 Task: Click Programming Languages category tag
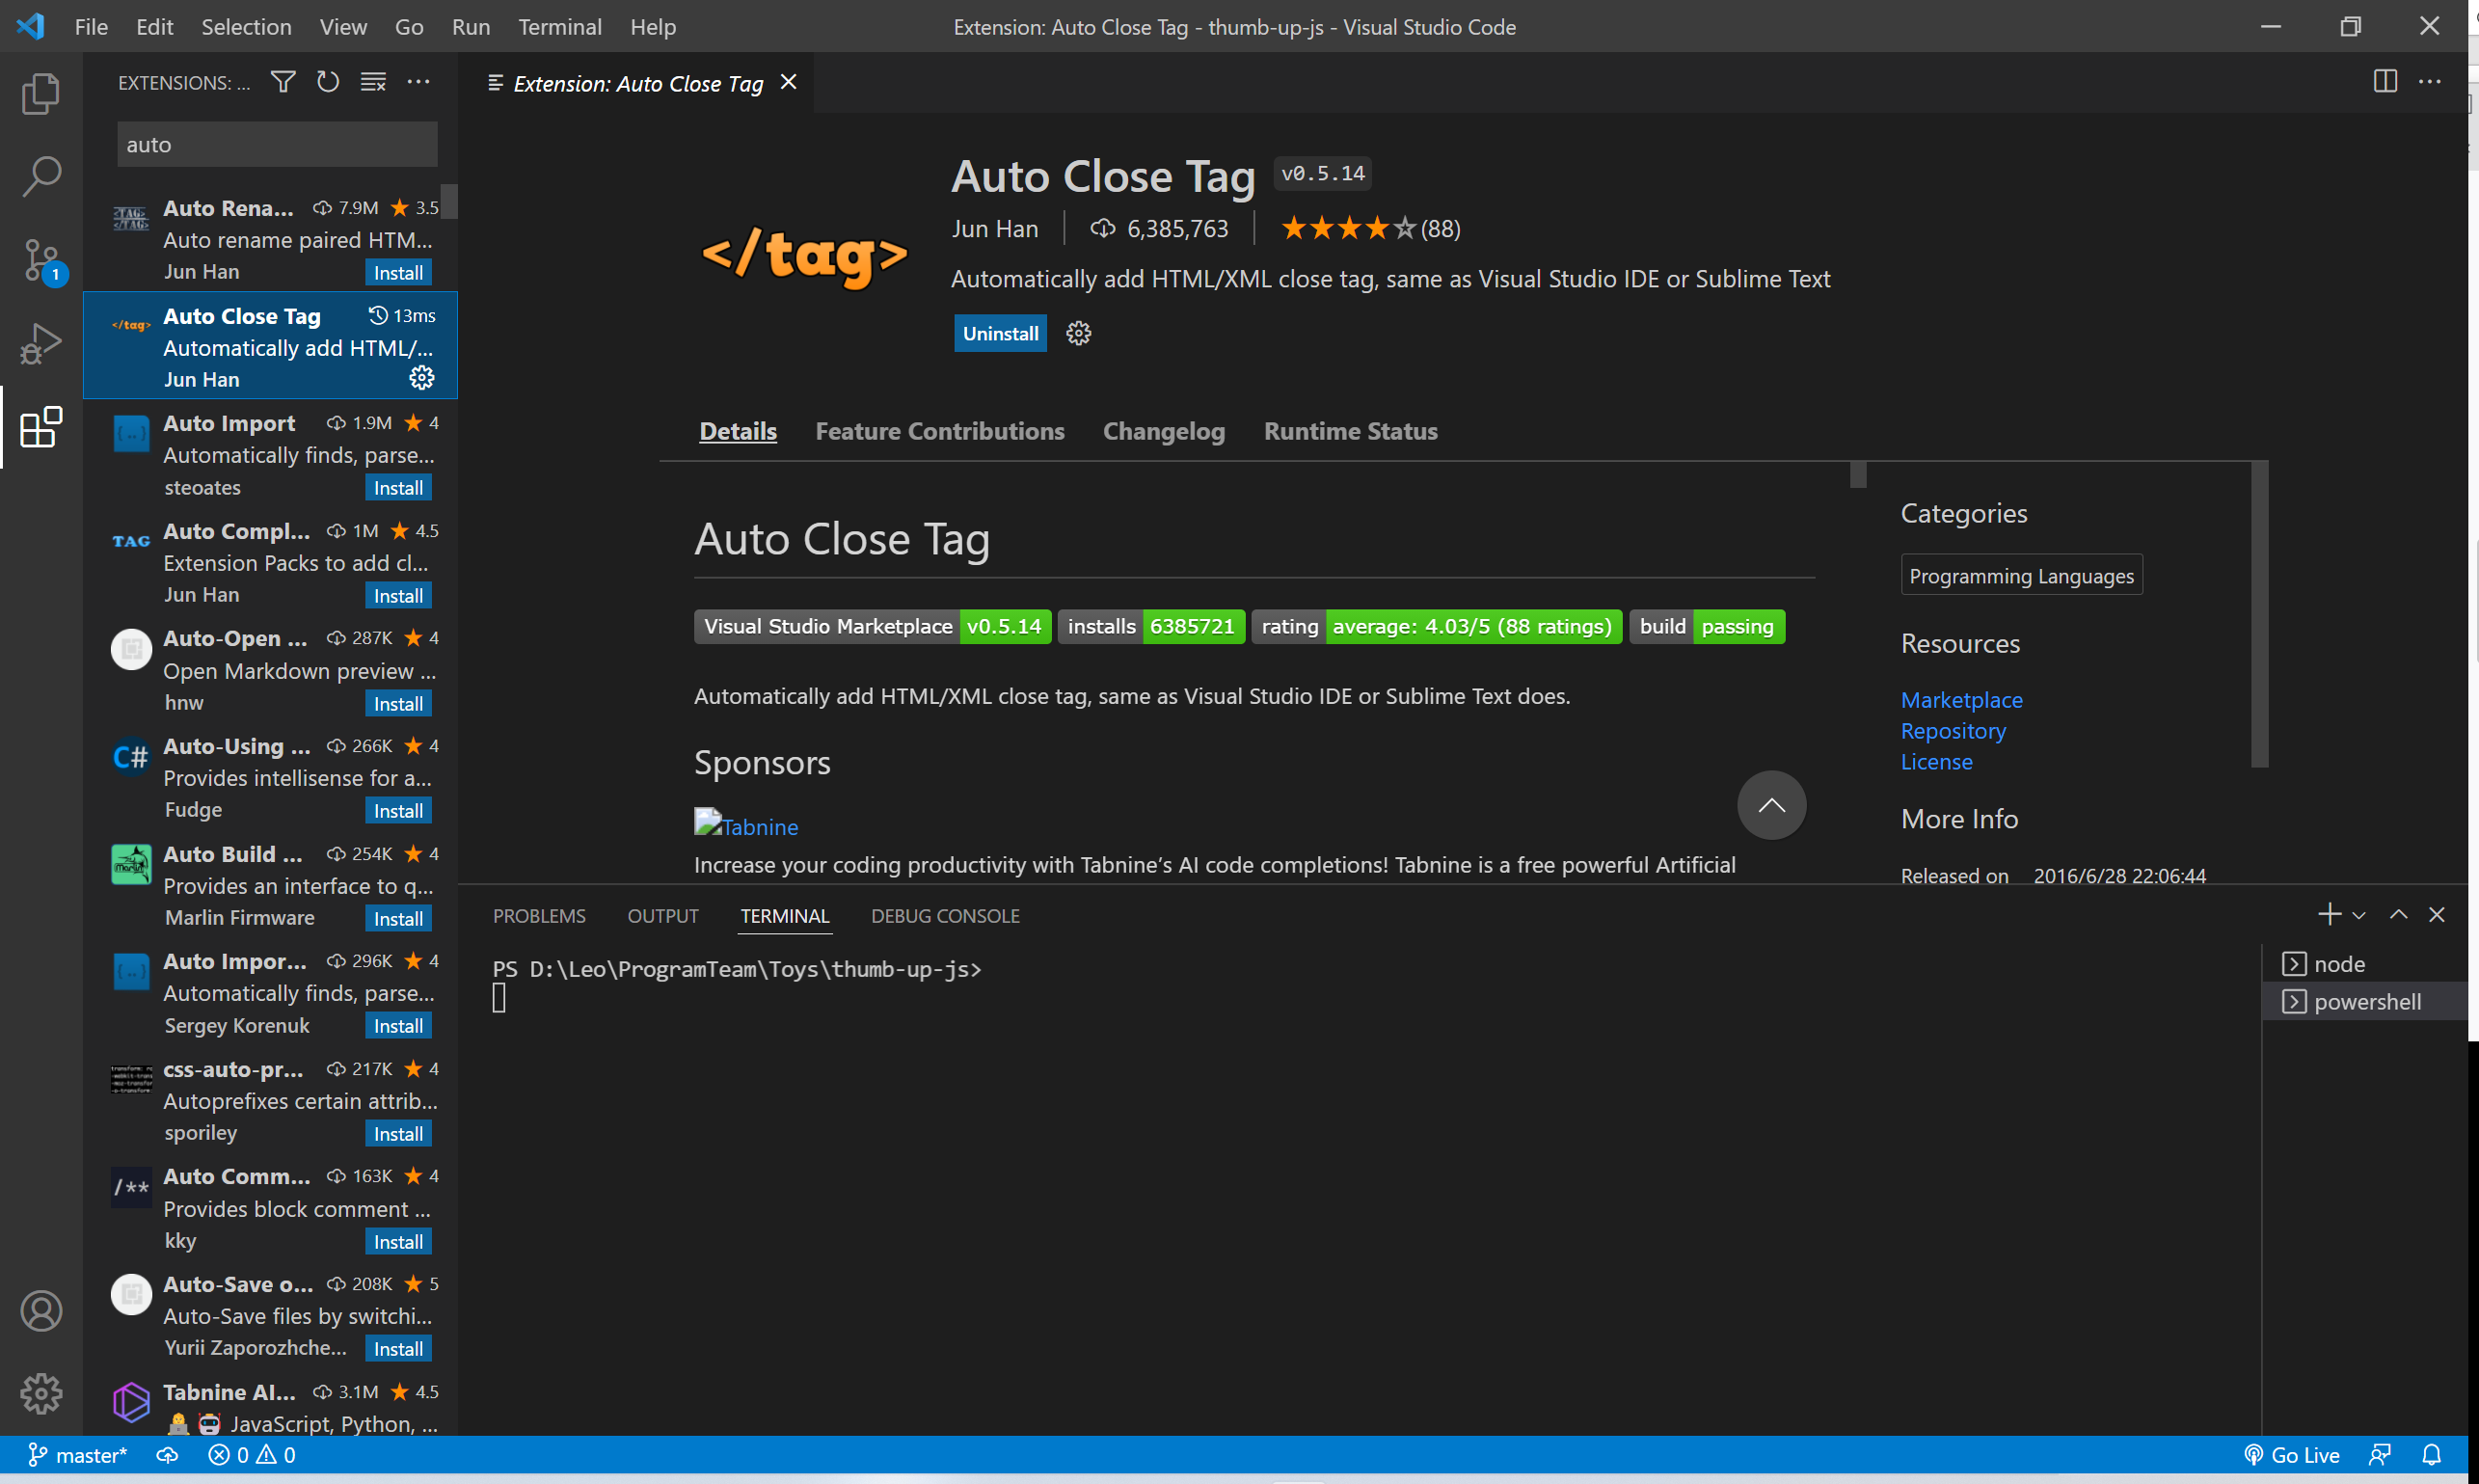click(2021, 575)
